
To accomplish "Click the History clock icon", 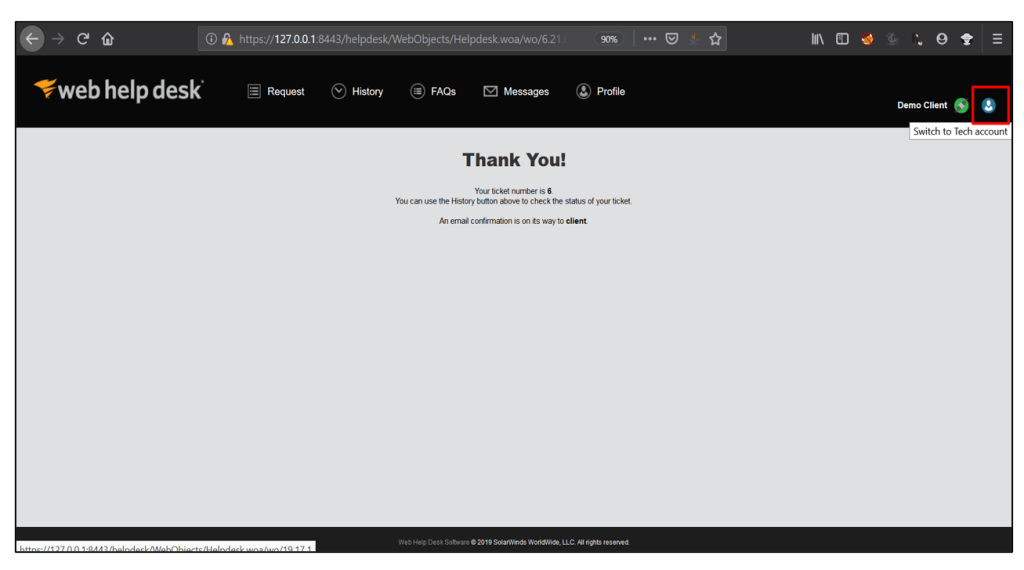I will coord(338,91).
